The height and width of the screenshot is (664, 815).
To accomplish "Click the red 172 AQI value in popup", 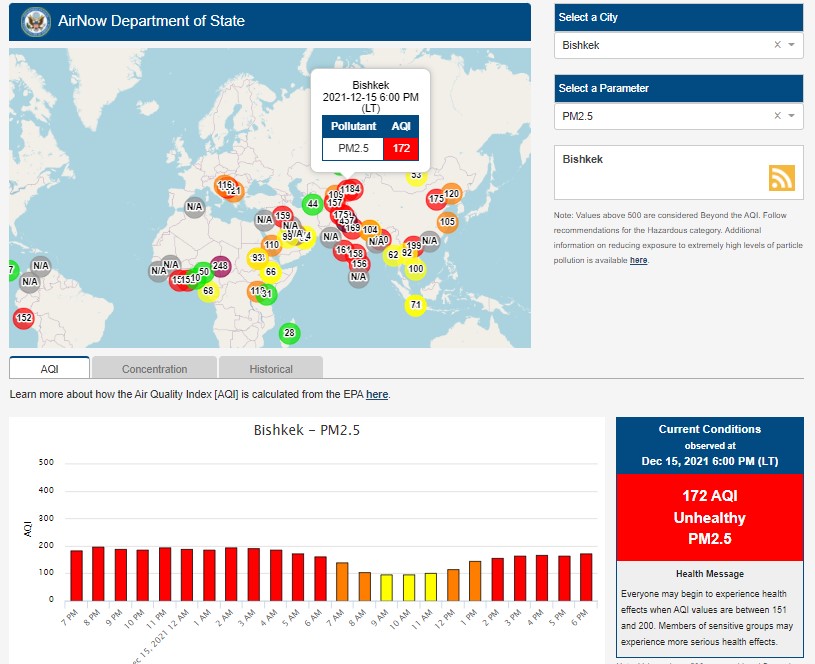I will pyautogui.click(x=401, y=149).
